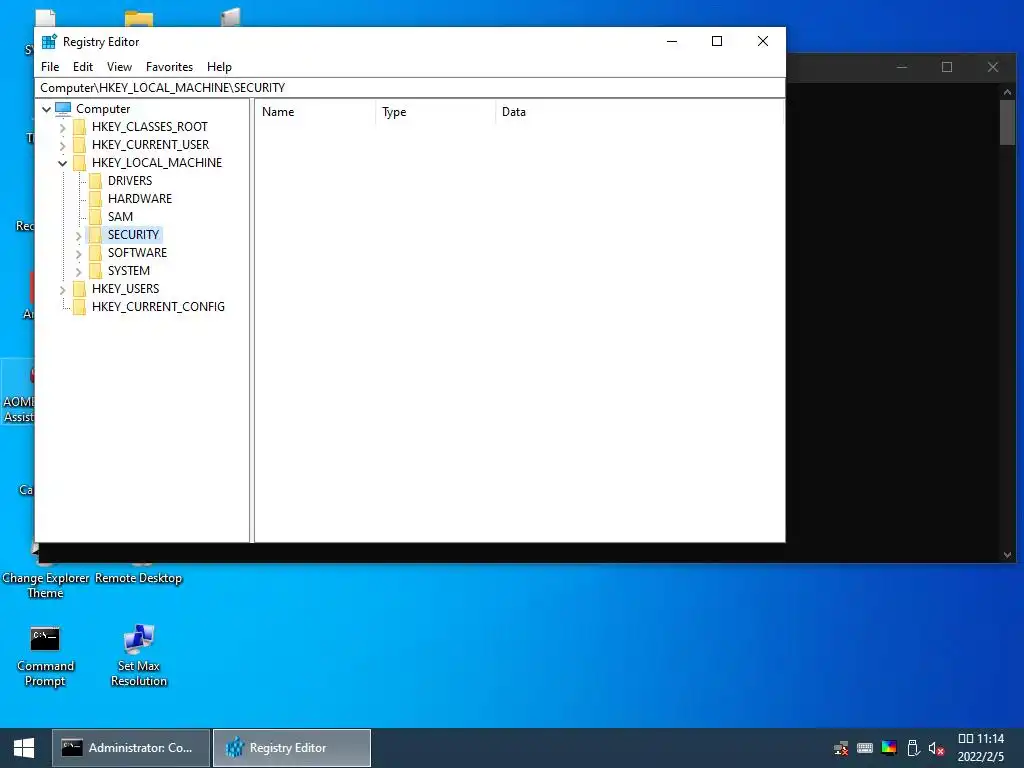Image resolution: width=1024 pixels, height=768 pixels.
Task: Click command prompt window scrollbar thumb
Action: tap(1007, 123)
